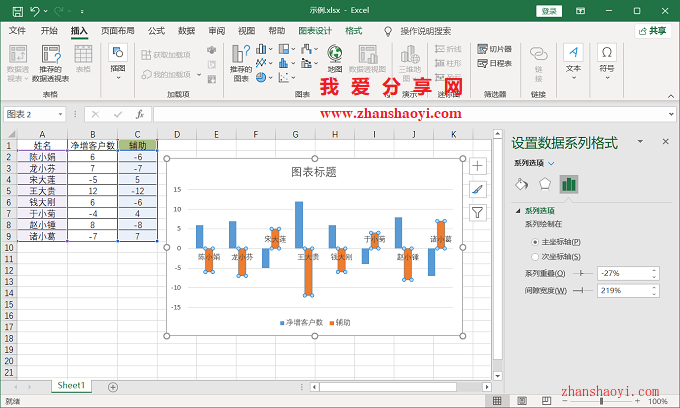Image resolution: width=680 pixels, height=408 pixels.
Task: Increase Gap Width stepper up arrow
Action: click(654, 287)
